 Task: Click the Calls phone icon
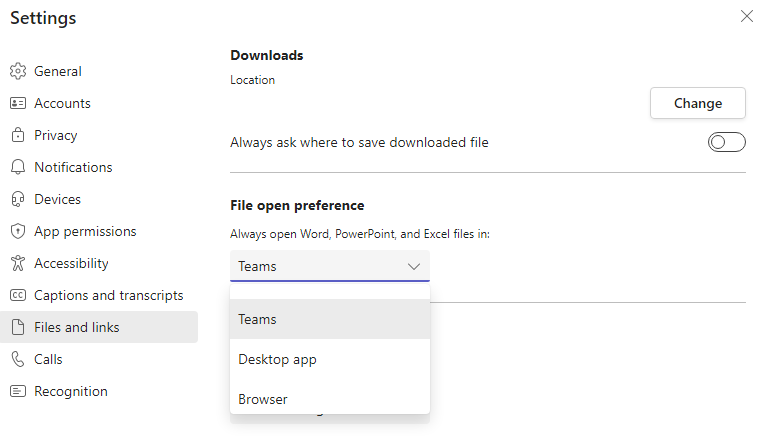pyautogui.click(x=18, y=359)
